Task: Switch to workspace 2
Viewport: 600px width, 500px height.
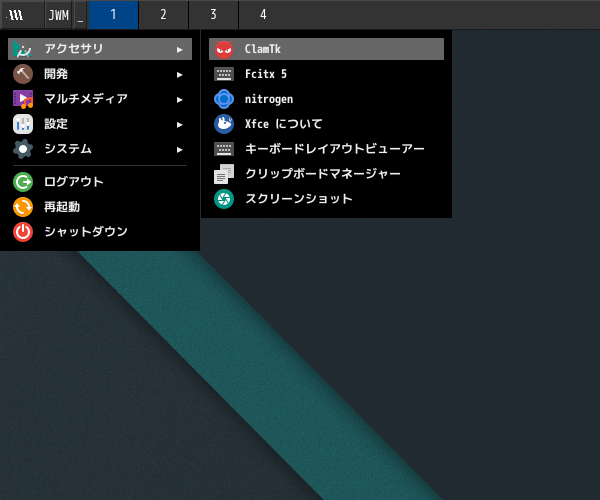Action: click(163, 15)
